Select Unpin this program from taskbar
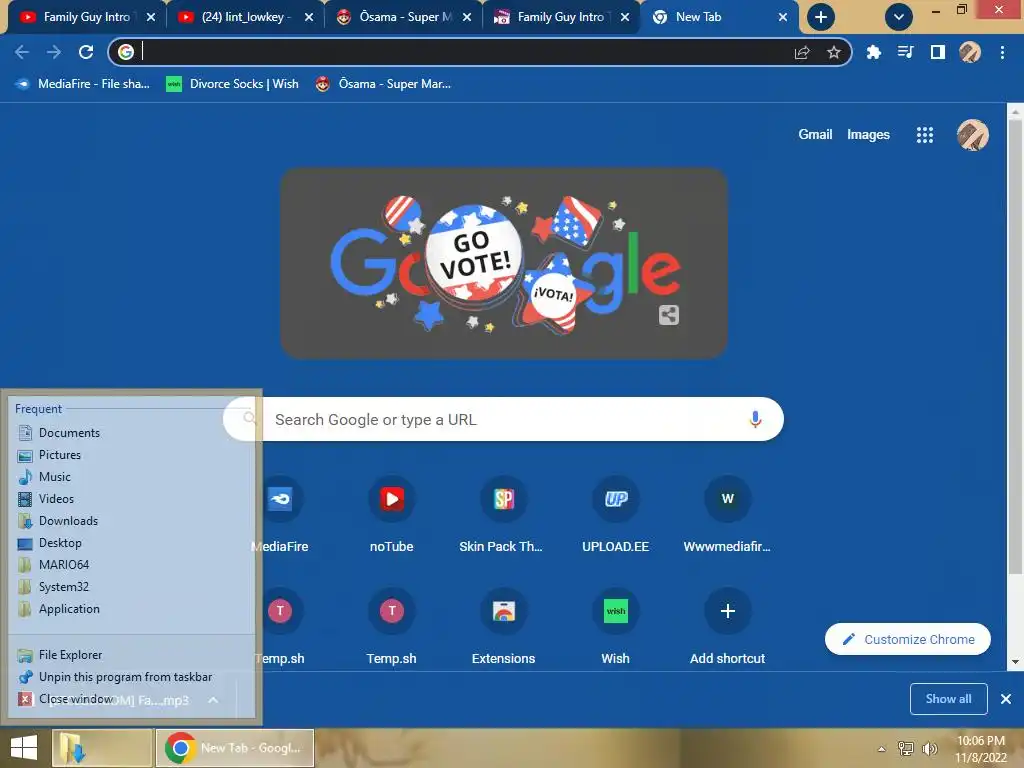Viewport: 1024px width, 768px height. [x=131, y=677]
